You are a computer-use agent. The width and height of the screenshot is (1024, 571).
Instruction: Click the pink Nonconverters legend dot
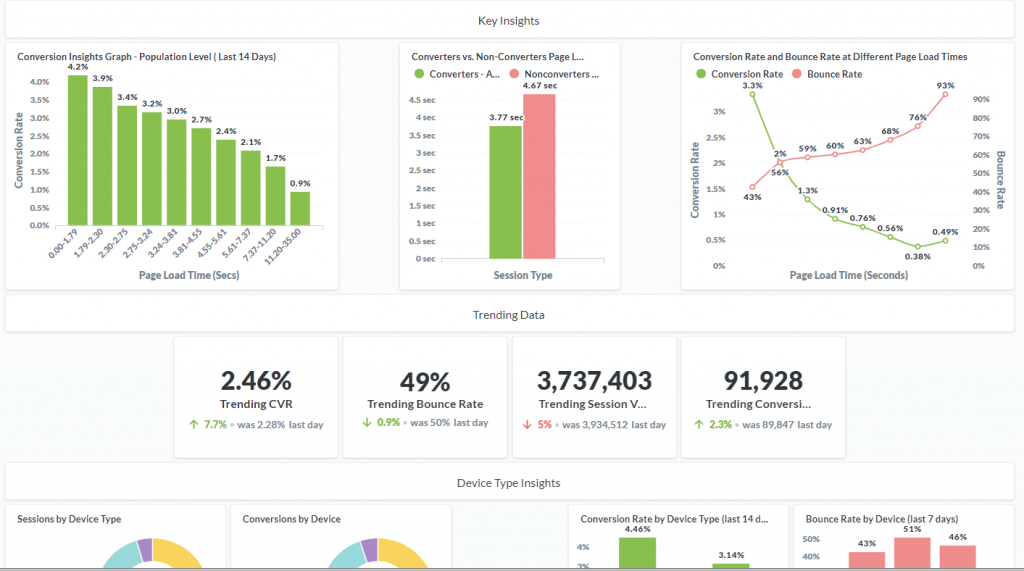(514, 74)
